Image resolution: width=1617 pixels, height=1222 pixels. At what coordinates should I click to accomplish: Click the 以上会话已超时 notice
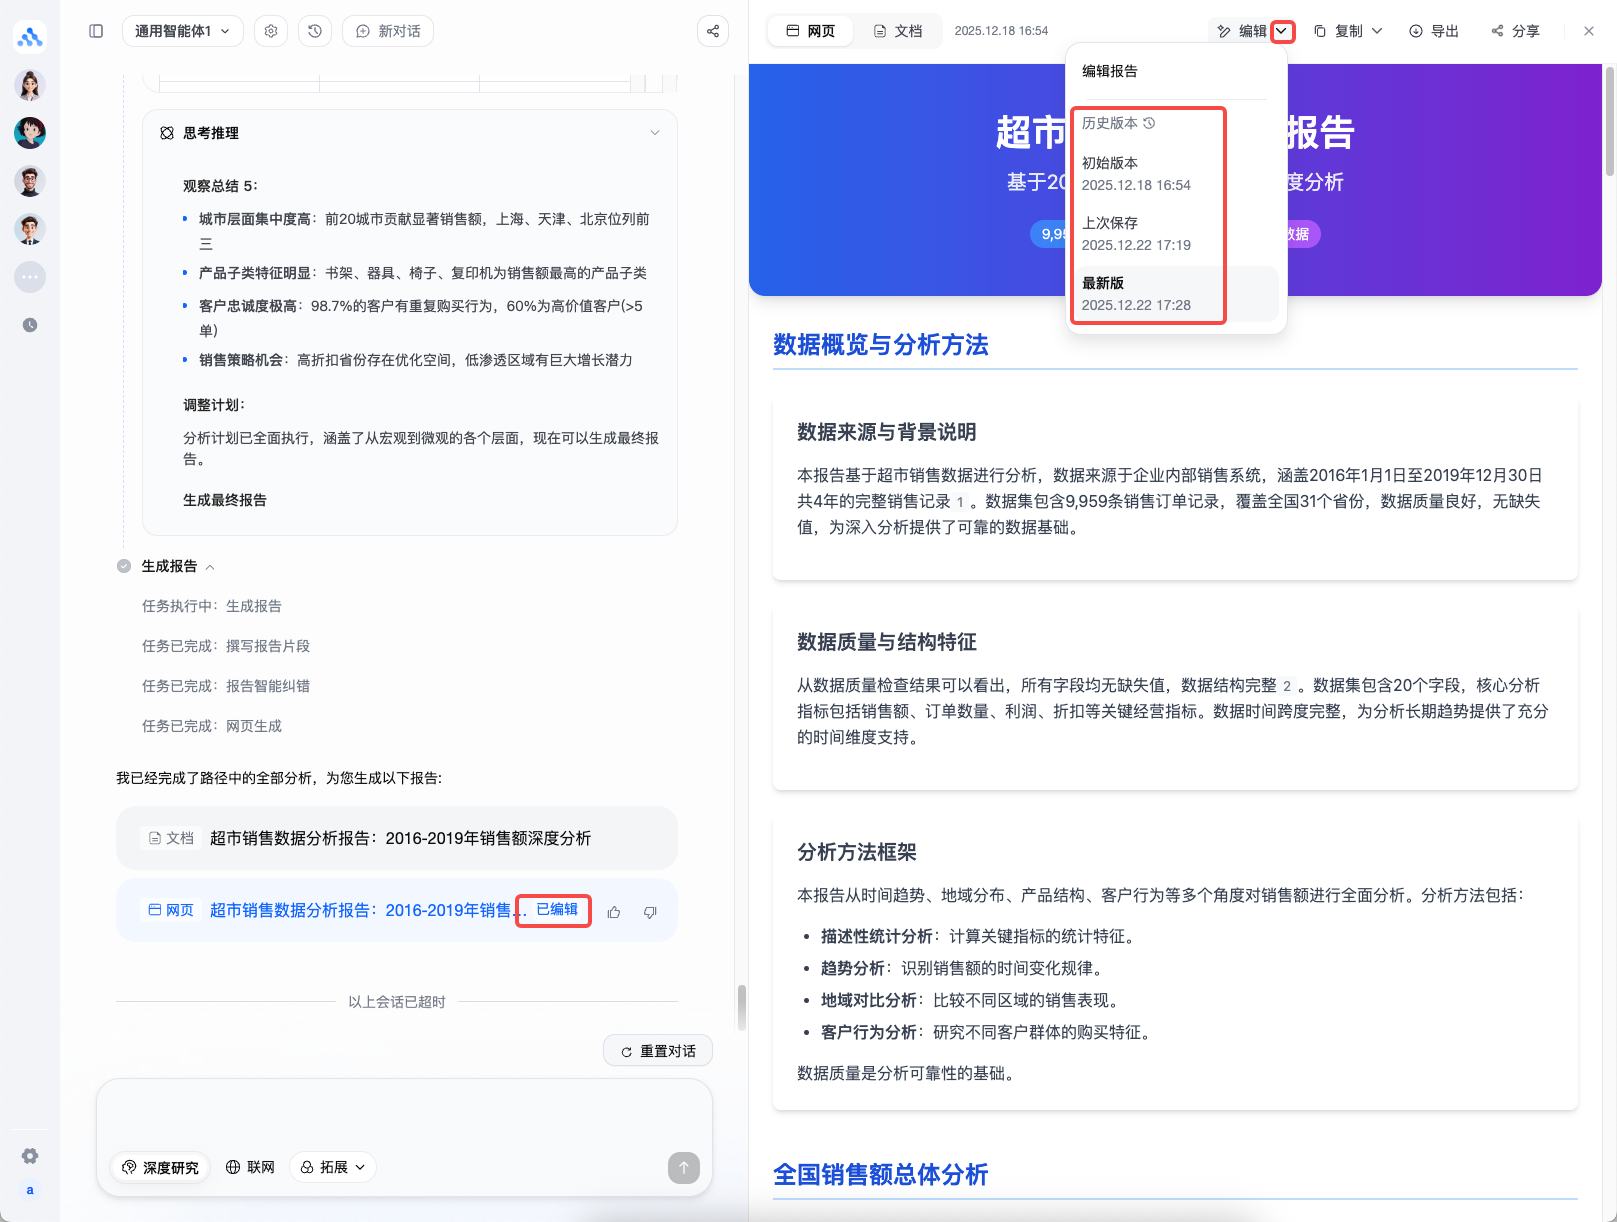click(x=397, y=1002)
